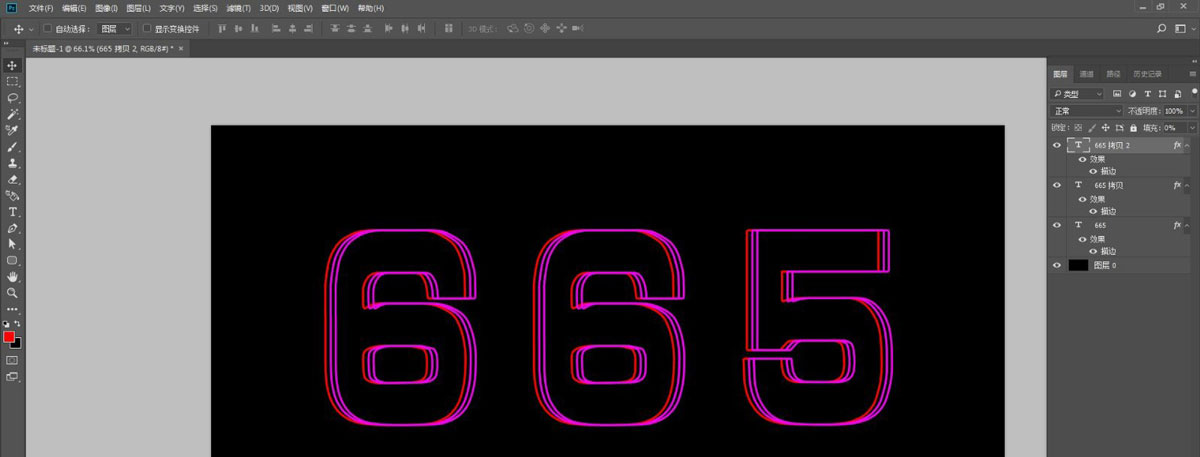Switch to 通道 channels tab
The height and width of the screenshot is (457, 1200).
click(1087, 74)
